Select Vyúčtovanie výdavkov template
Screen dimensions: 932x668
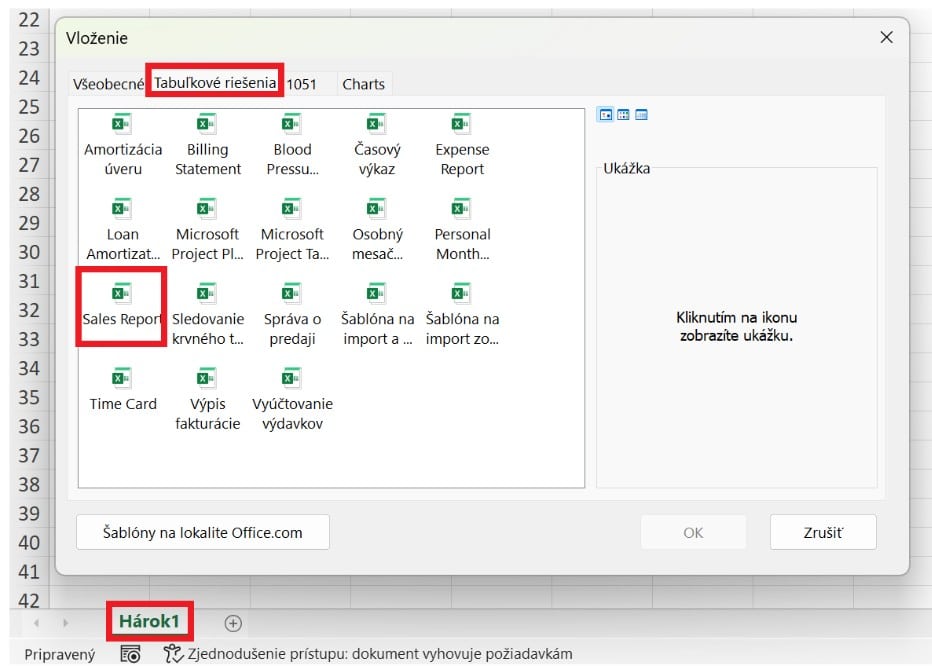tap(292, 400)
